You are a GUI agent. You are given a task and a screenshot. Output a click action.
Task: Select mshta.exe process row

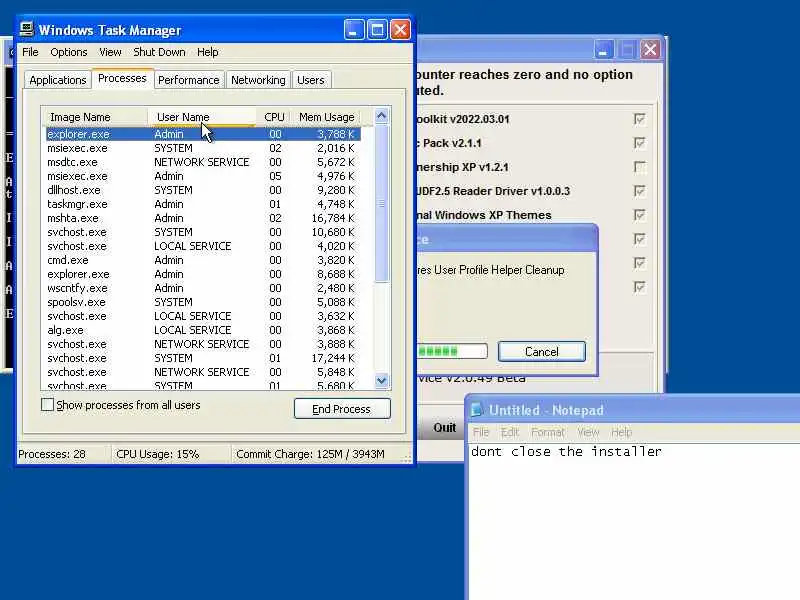[x=201, y=218]
